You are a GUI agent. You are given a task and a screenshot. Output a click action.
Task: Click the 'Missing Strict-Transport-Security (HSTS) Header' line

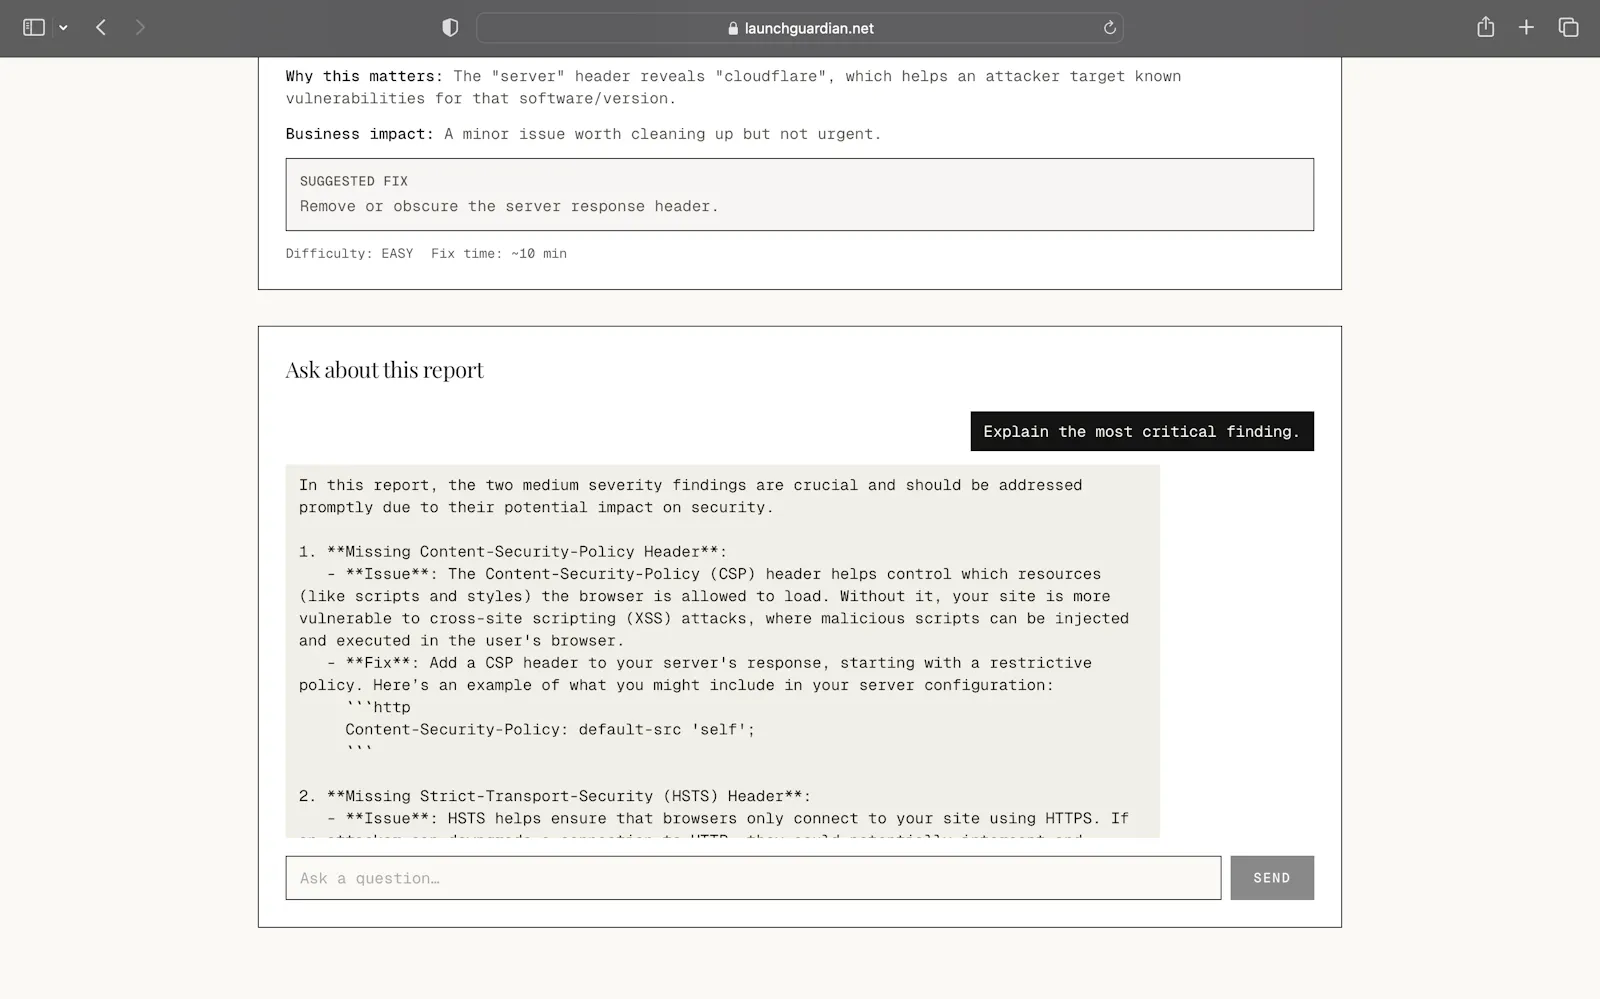[555, 796]
